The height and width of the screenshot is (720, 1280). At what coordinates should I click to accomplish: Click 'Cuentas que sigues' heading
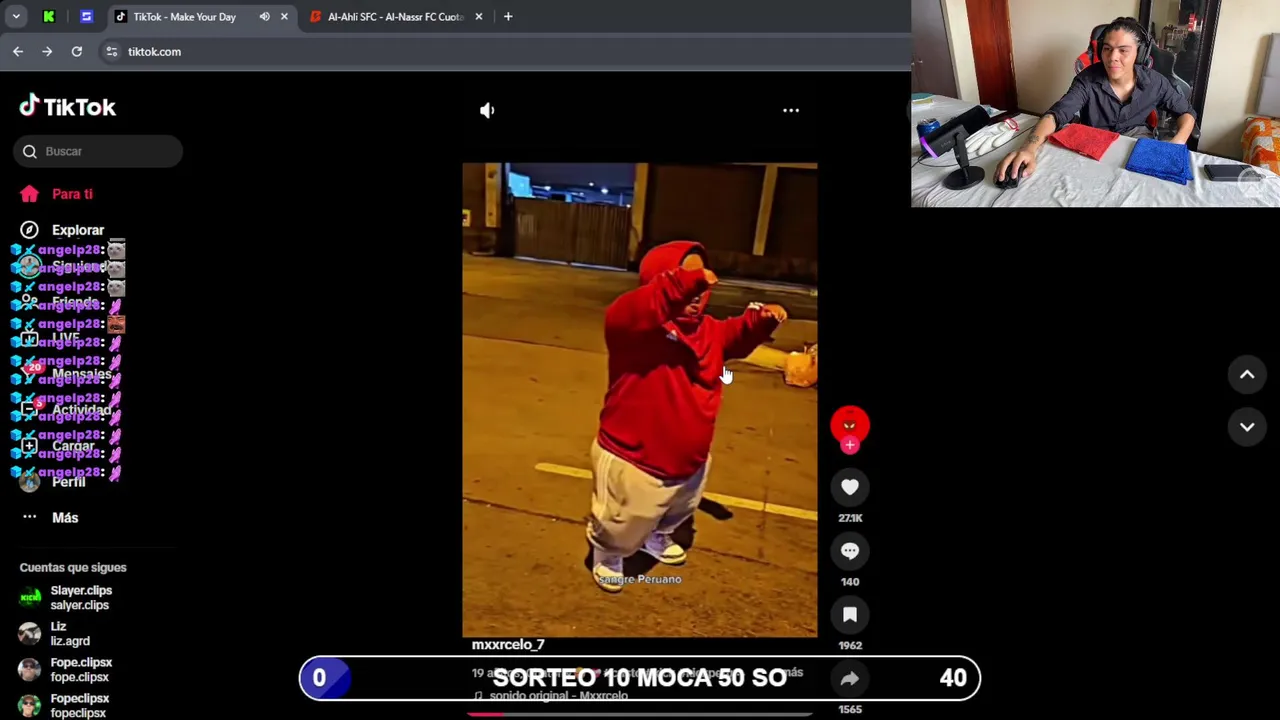point(73,568)
